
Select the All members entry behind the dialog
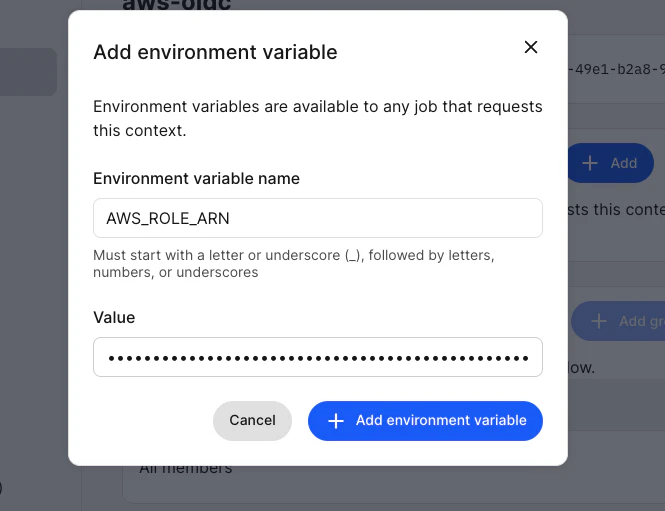pyautogui.click(x=185, y=468)
